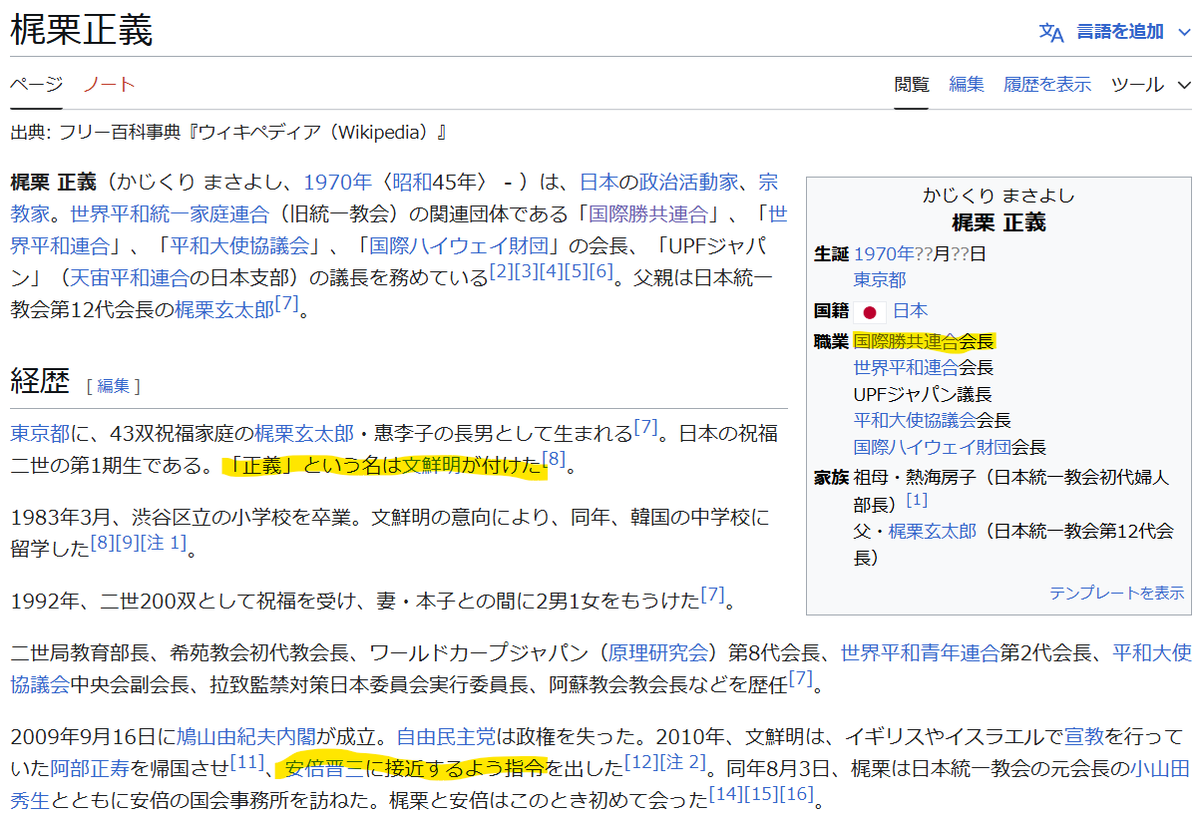The height and width of the screenshot is (816, 1200).
Task: Open the highlighted infobox 国際勝共連合 link
Action: [905, 341]
